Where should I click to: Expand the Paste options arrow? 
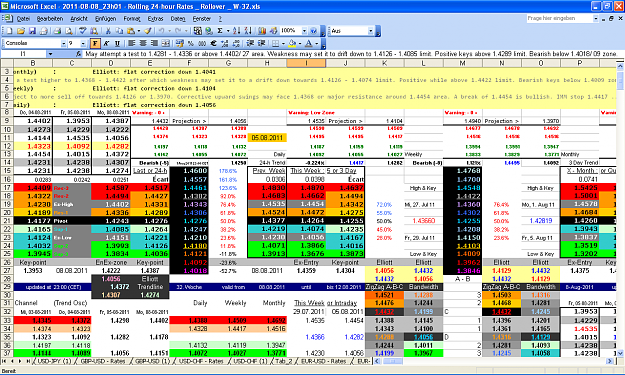coord(138,31)
